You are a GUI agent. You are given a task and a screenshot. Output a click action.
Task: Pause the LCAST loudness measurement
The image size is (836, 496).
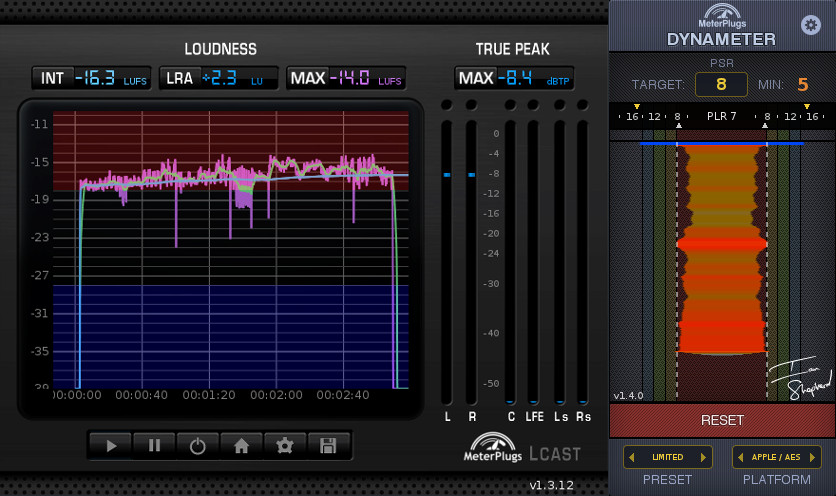(x=154, y=445)
